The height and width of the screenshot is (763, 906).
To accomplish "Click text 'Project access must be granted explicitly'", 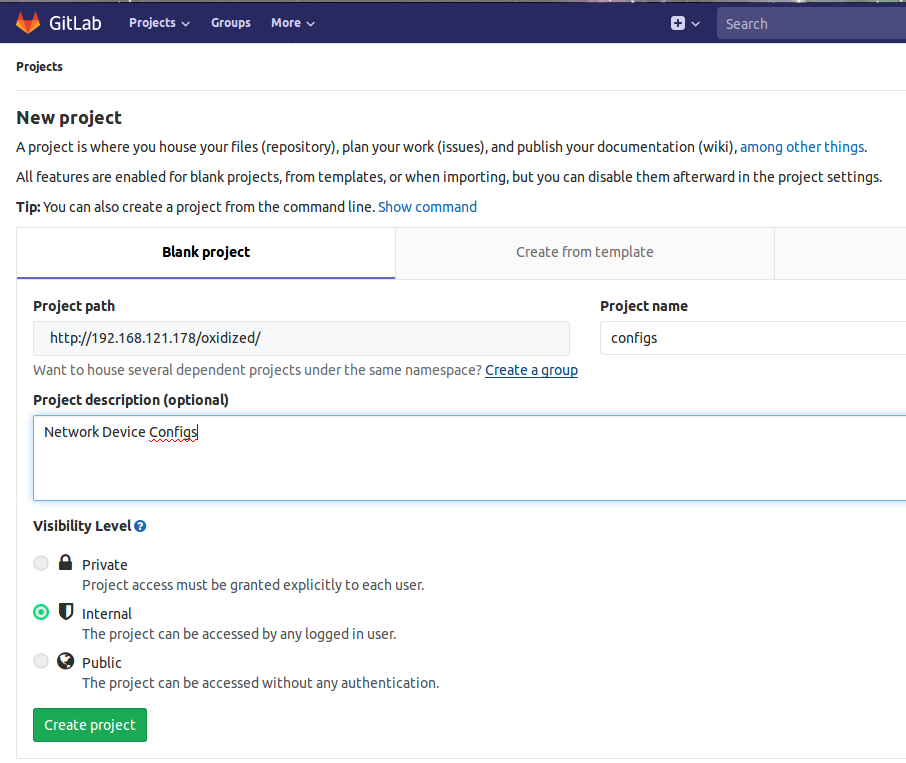I will pyautogui.click(x=211, y=585).
